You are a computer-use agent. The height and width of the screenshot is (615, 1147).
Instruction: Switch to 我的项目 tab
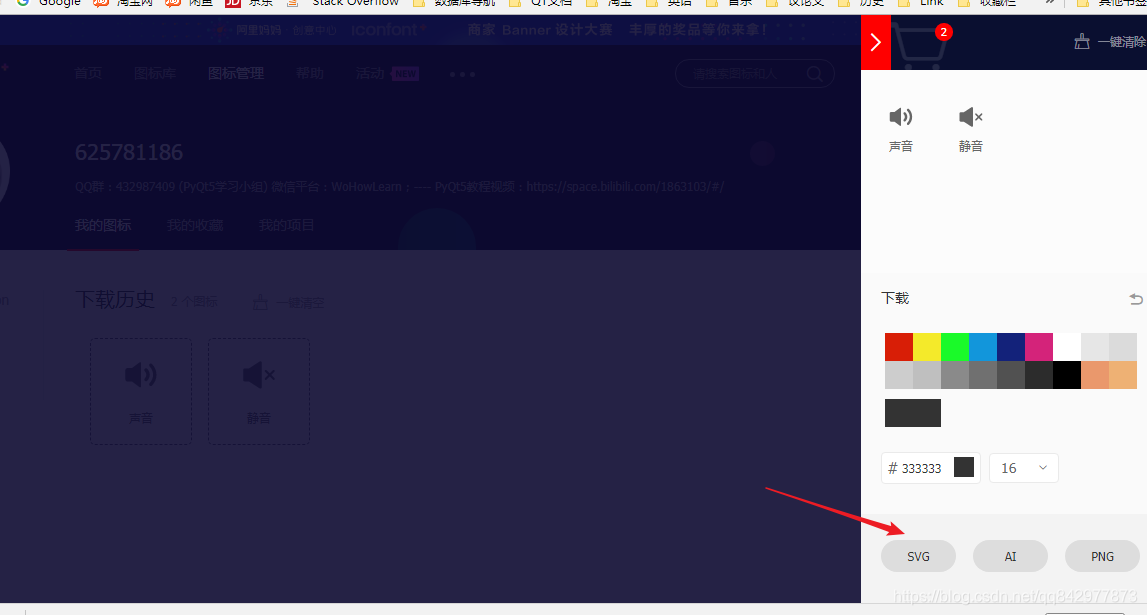pyautogui.click(x=287, y=225)
